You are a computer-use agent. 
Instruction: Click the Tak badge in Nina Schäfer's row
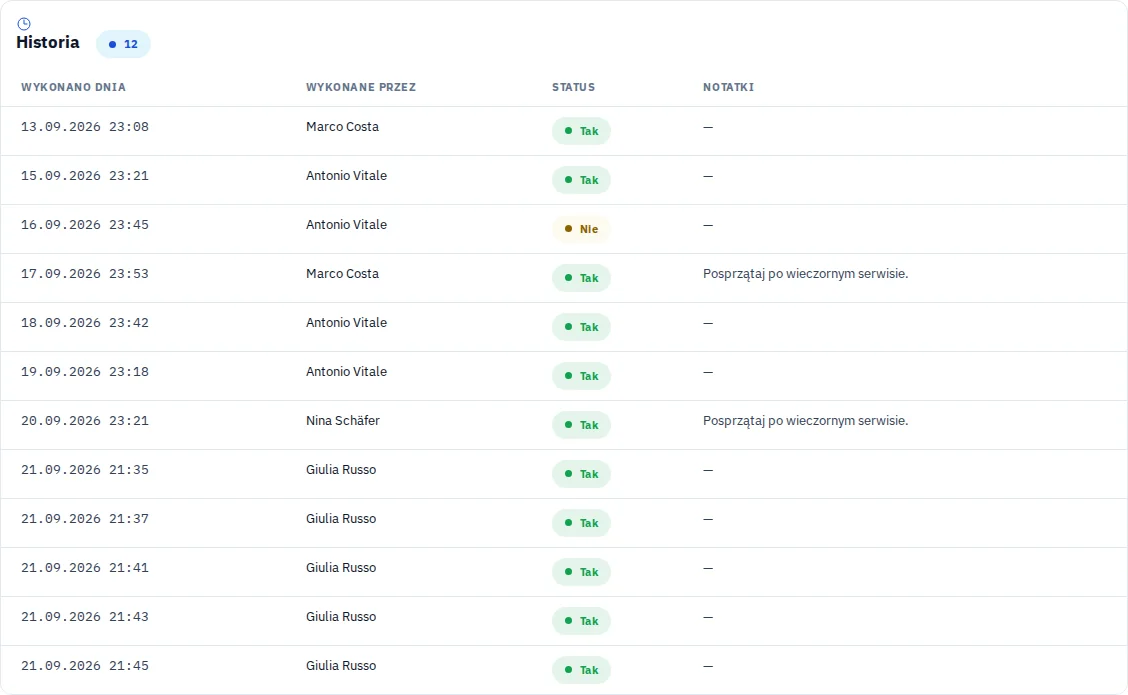click(581, 424)
